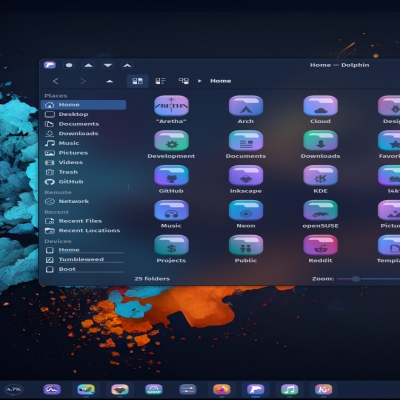Screen dimensions: 400x400
Task: Select the Public folder icon
Action: (x=246, y=245)
